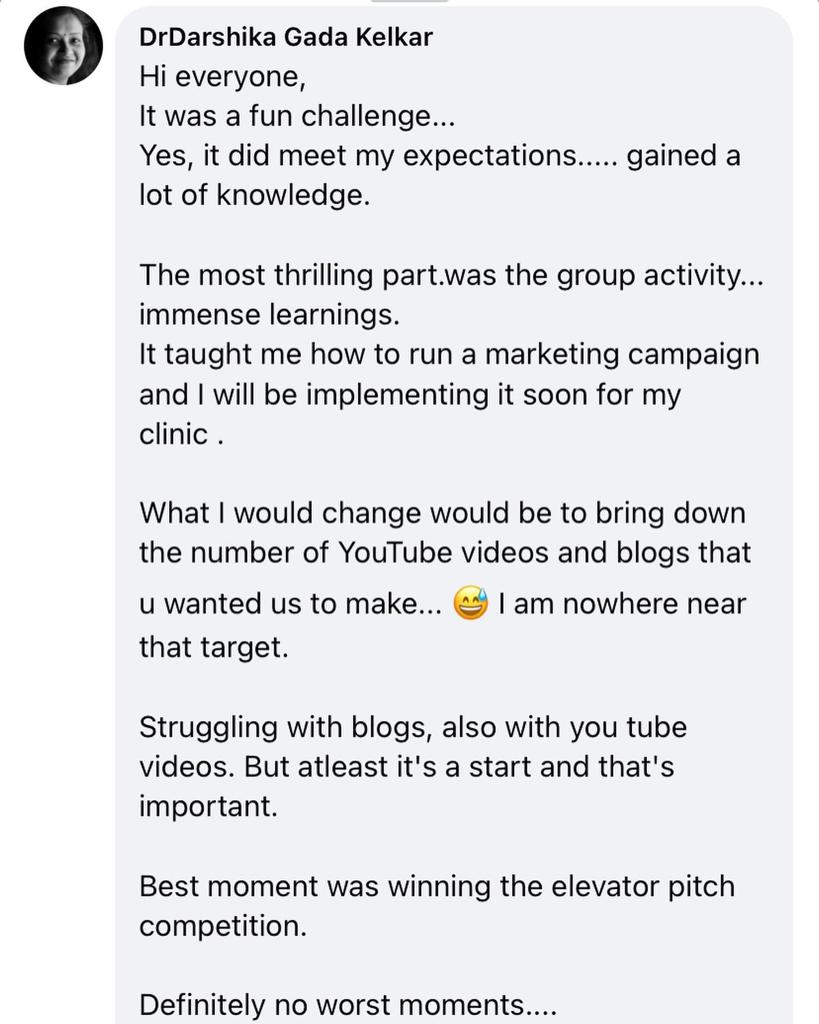
Task: Click the line "It was a fun challenge..."
Action: tap(297, 116)
